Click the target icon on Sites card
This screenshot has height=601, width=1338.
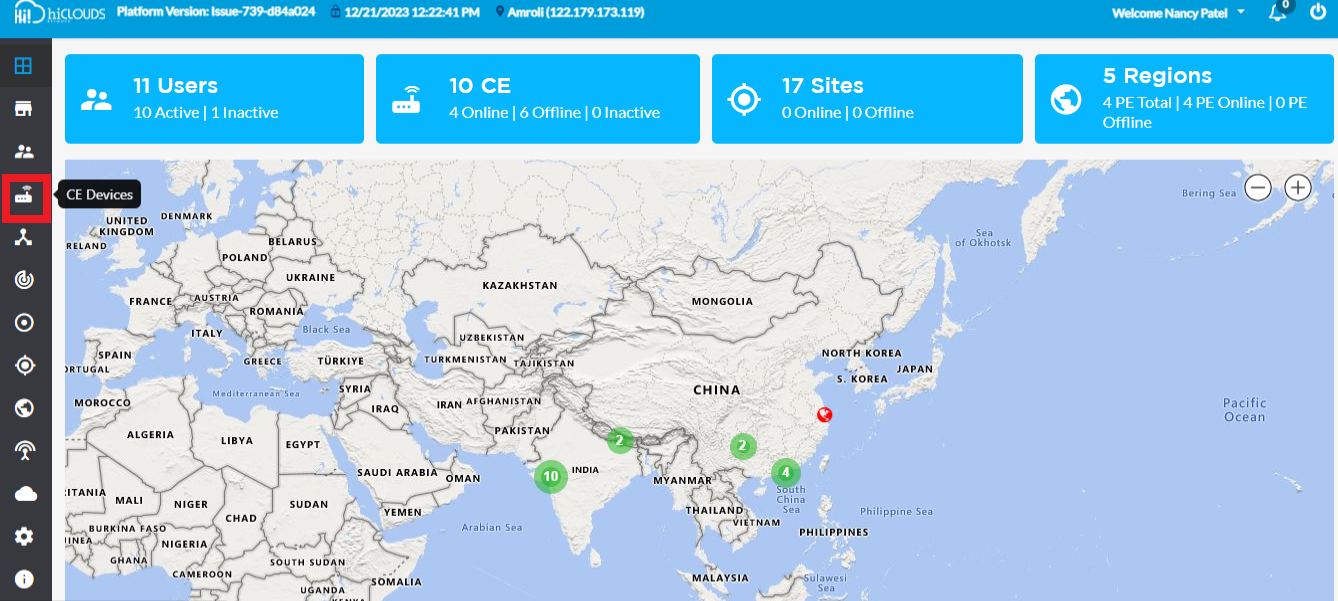tap(743, 99)
